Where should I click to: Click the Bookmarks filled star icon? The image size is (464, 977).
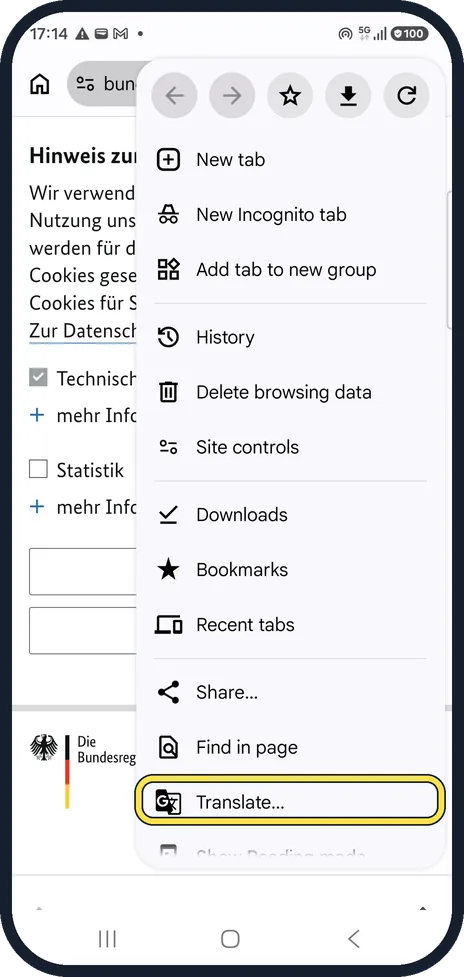pyautogui.click(x=168, y=570)
